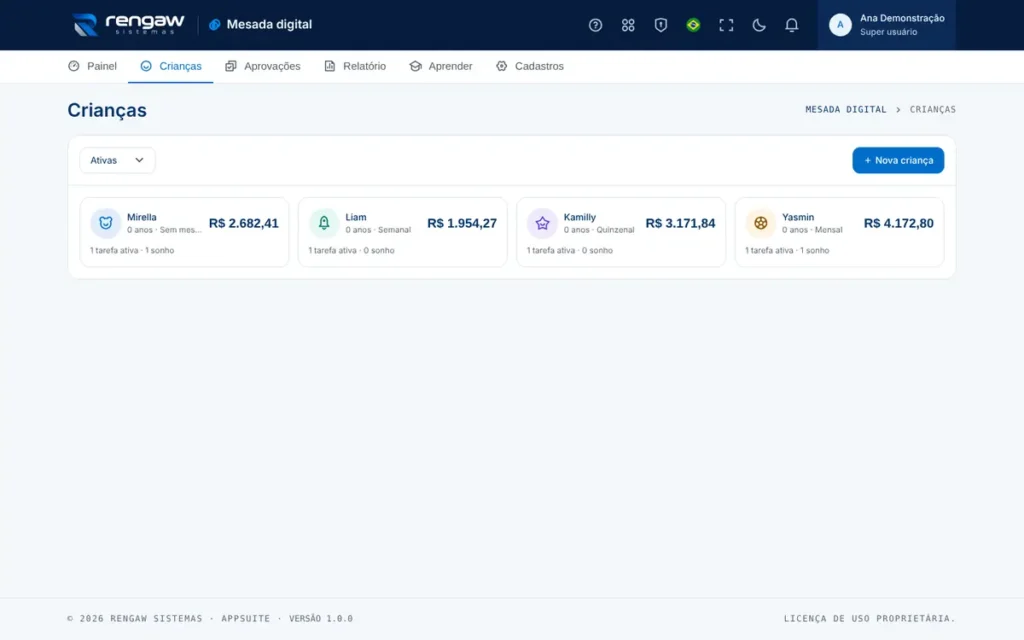Open the Aprender tab
Image resolution: width=1024 pixels, height=640 pixels.
tap(441, 66)
